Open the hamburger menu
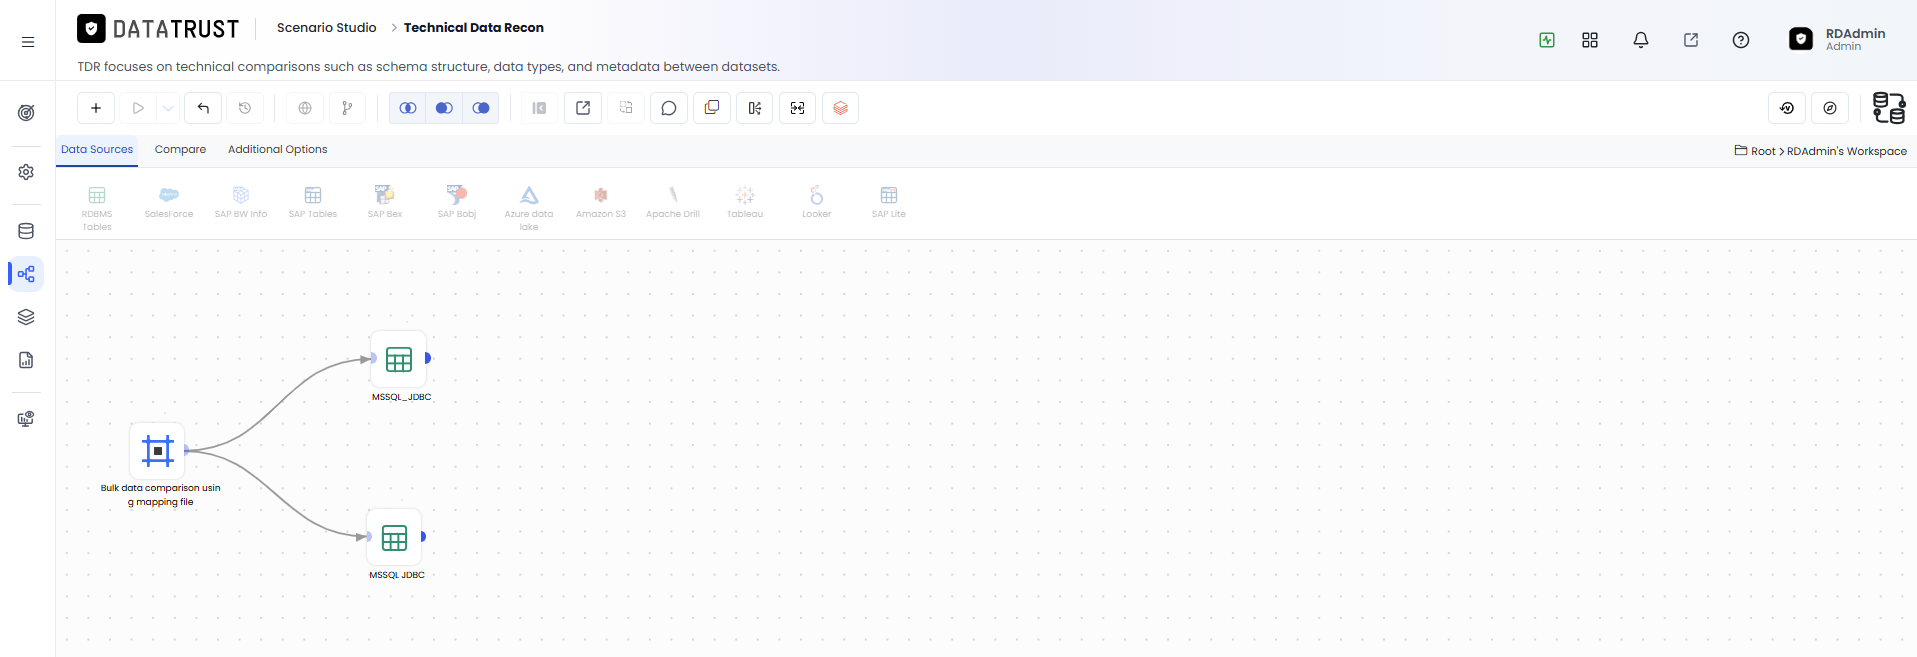Viewport: 1917px width, 657px height. 28,42
